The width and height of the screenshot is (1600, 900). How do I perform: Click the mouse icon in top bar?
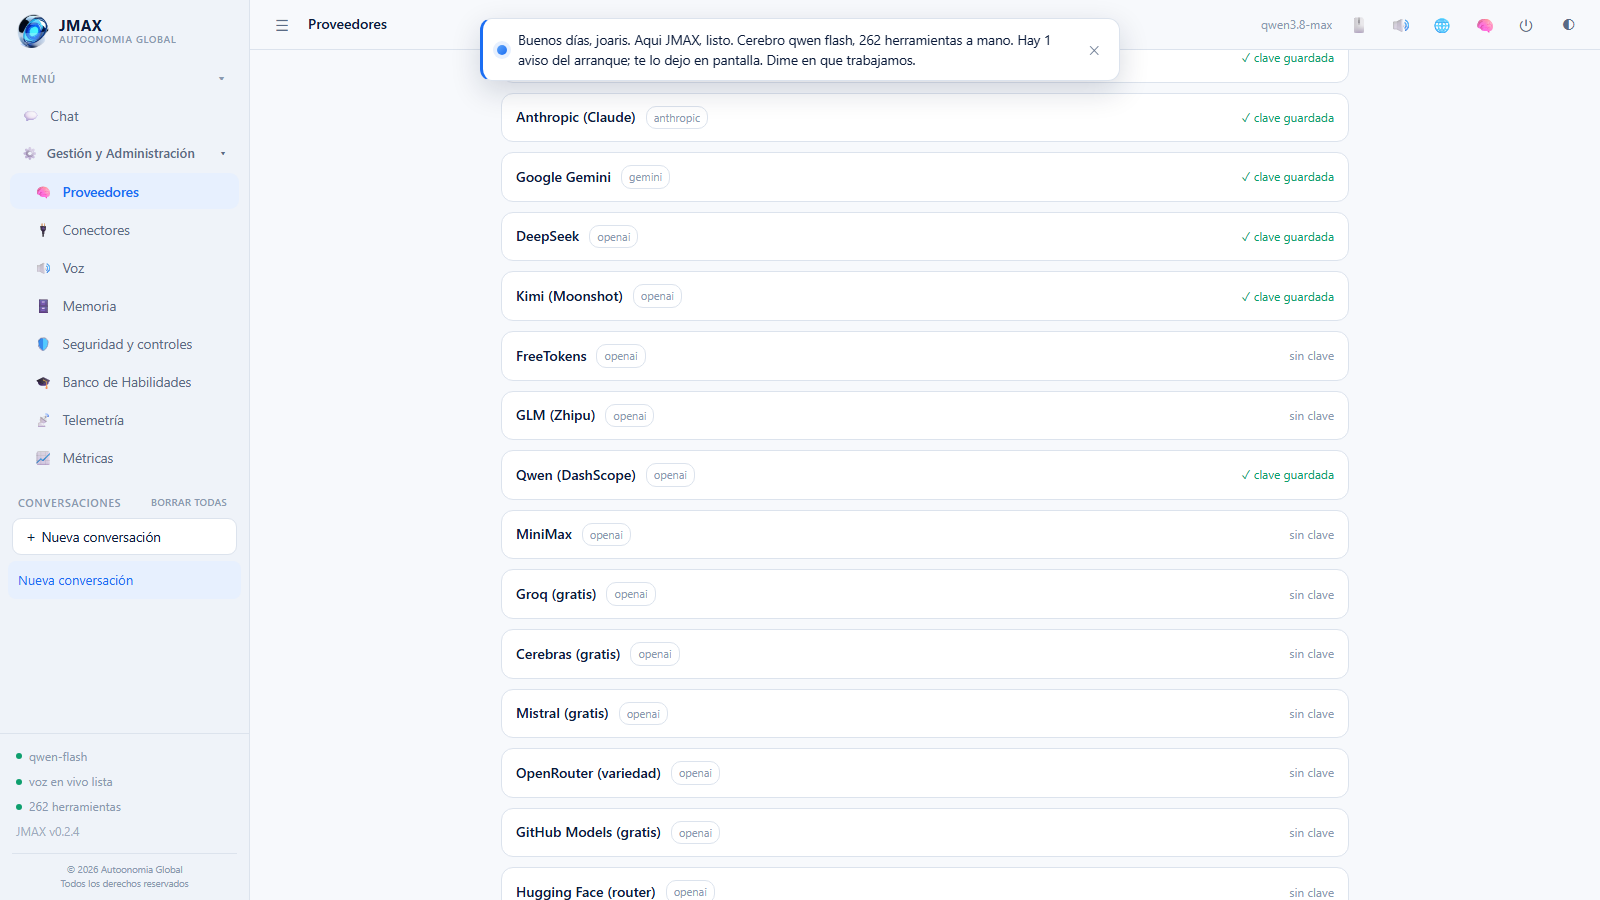coord(1359,25)
